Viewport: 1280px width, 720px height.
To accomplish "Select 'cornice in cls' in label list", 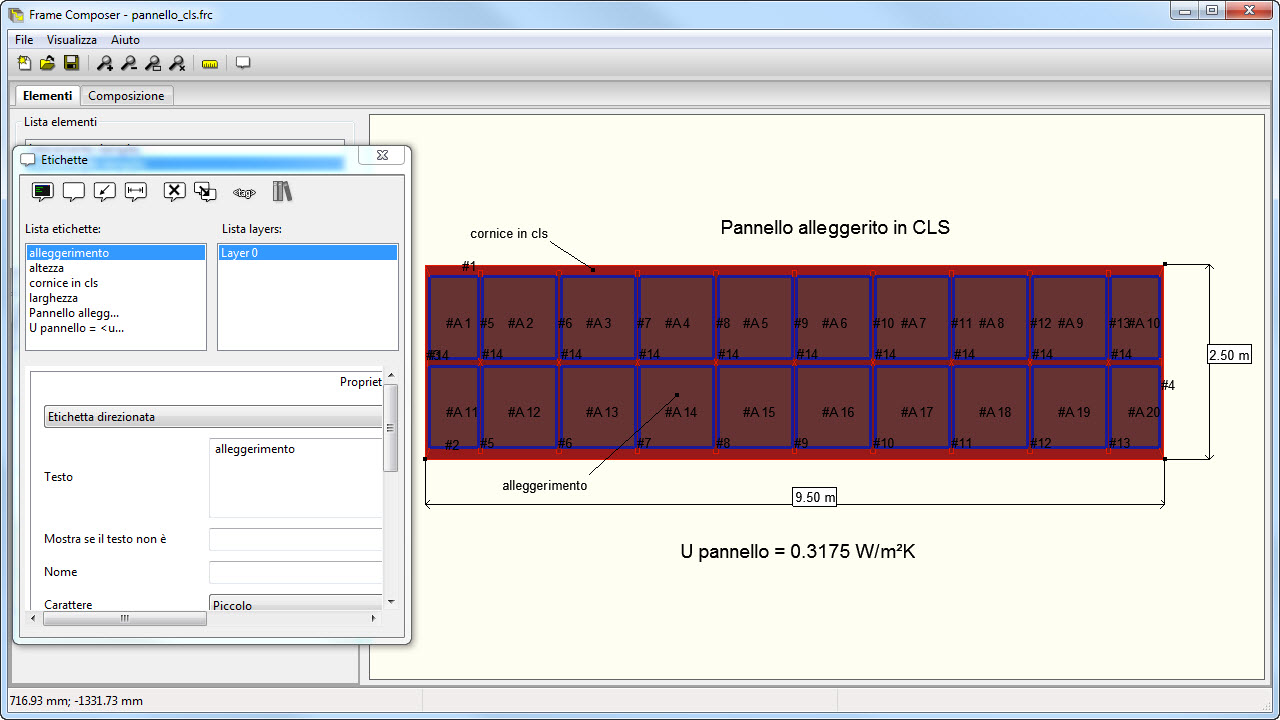I will 64,283.
